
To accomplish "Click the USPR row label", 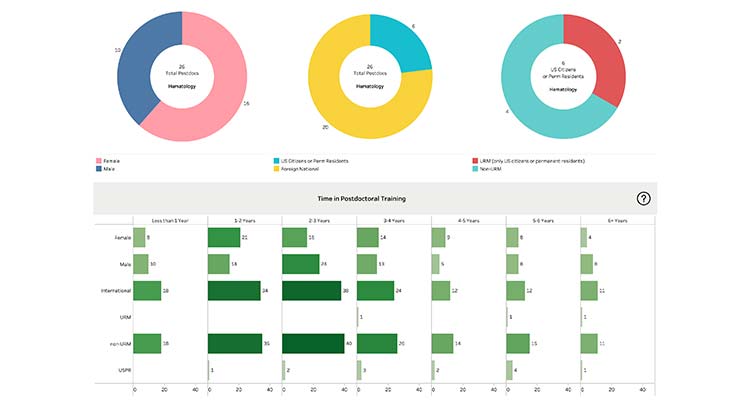I will (x=122, y=369).
